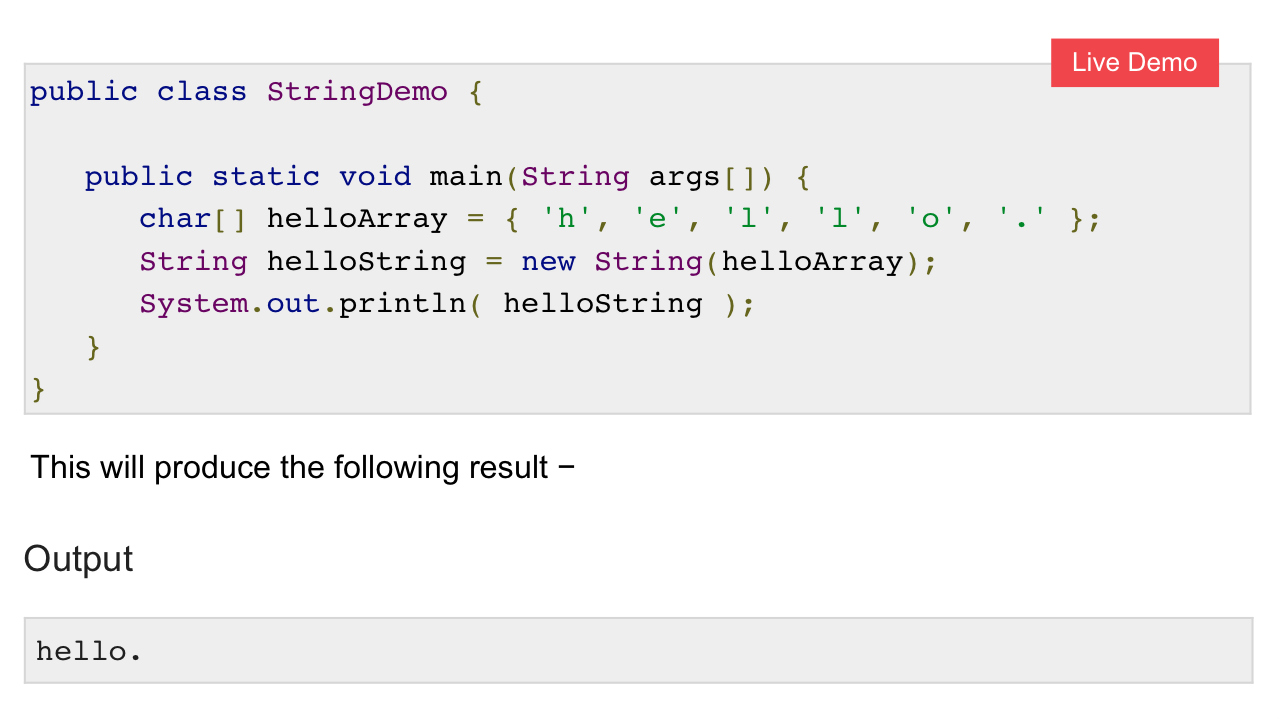Click the new keyword in code
1279x719 pixels.
(548, 262)
